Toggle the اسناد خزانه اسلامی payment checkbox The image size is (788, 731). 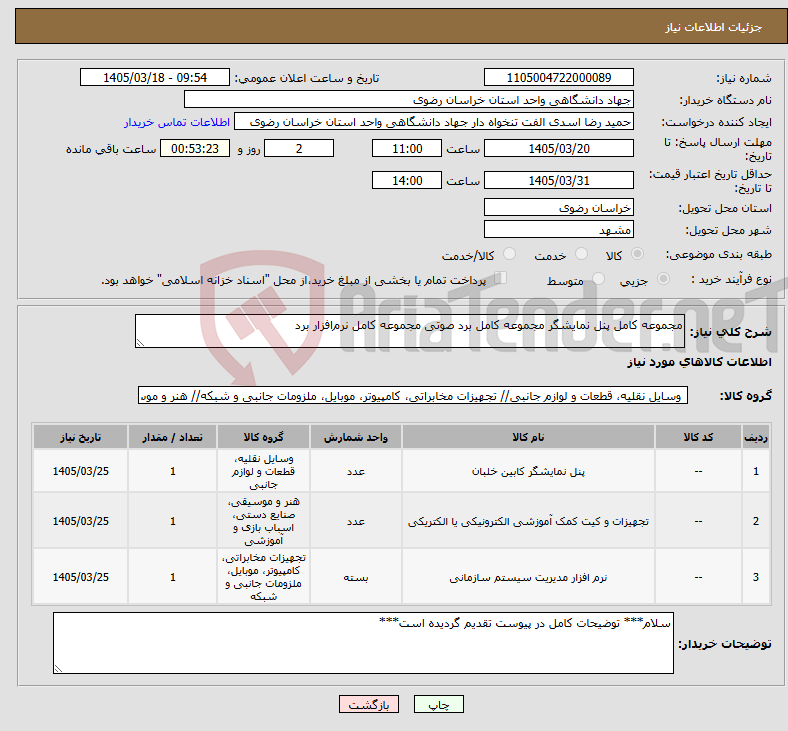point(501,278)
